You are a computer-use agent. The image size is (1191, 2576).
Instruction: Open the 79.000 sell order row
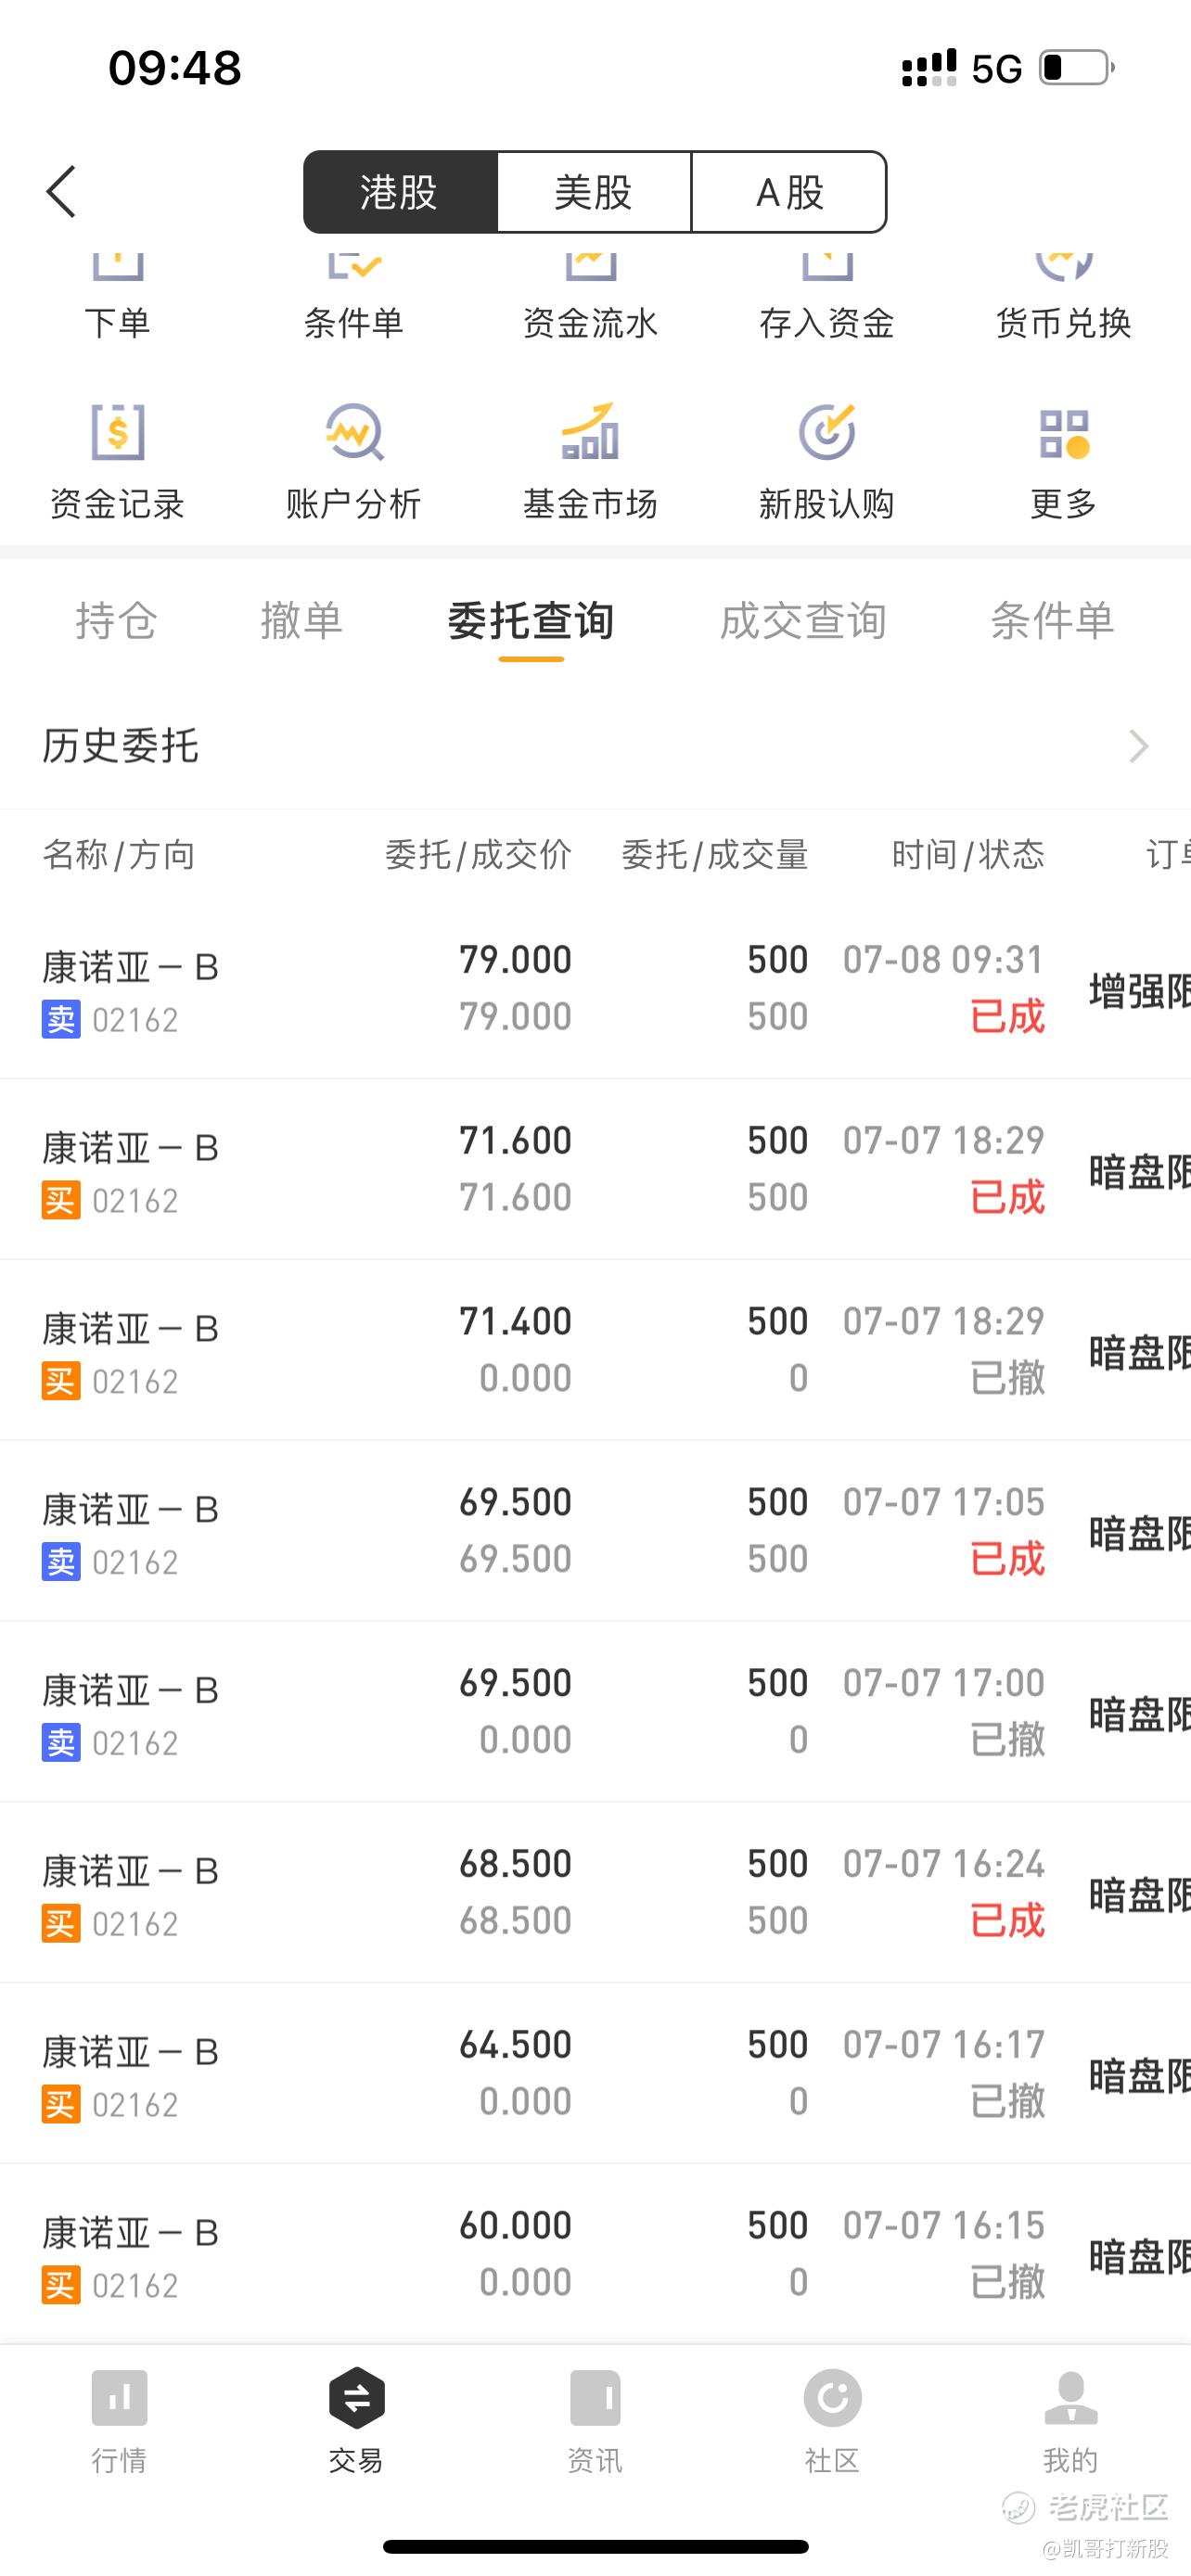595,988
